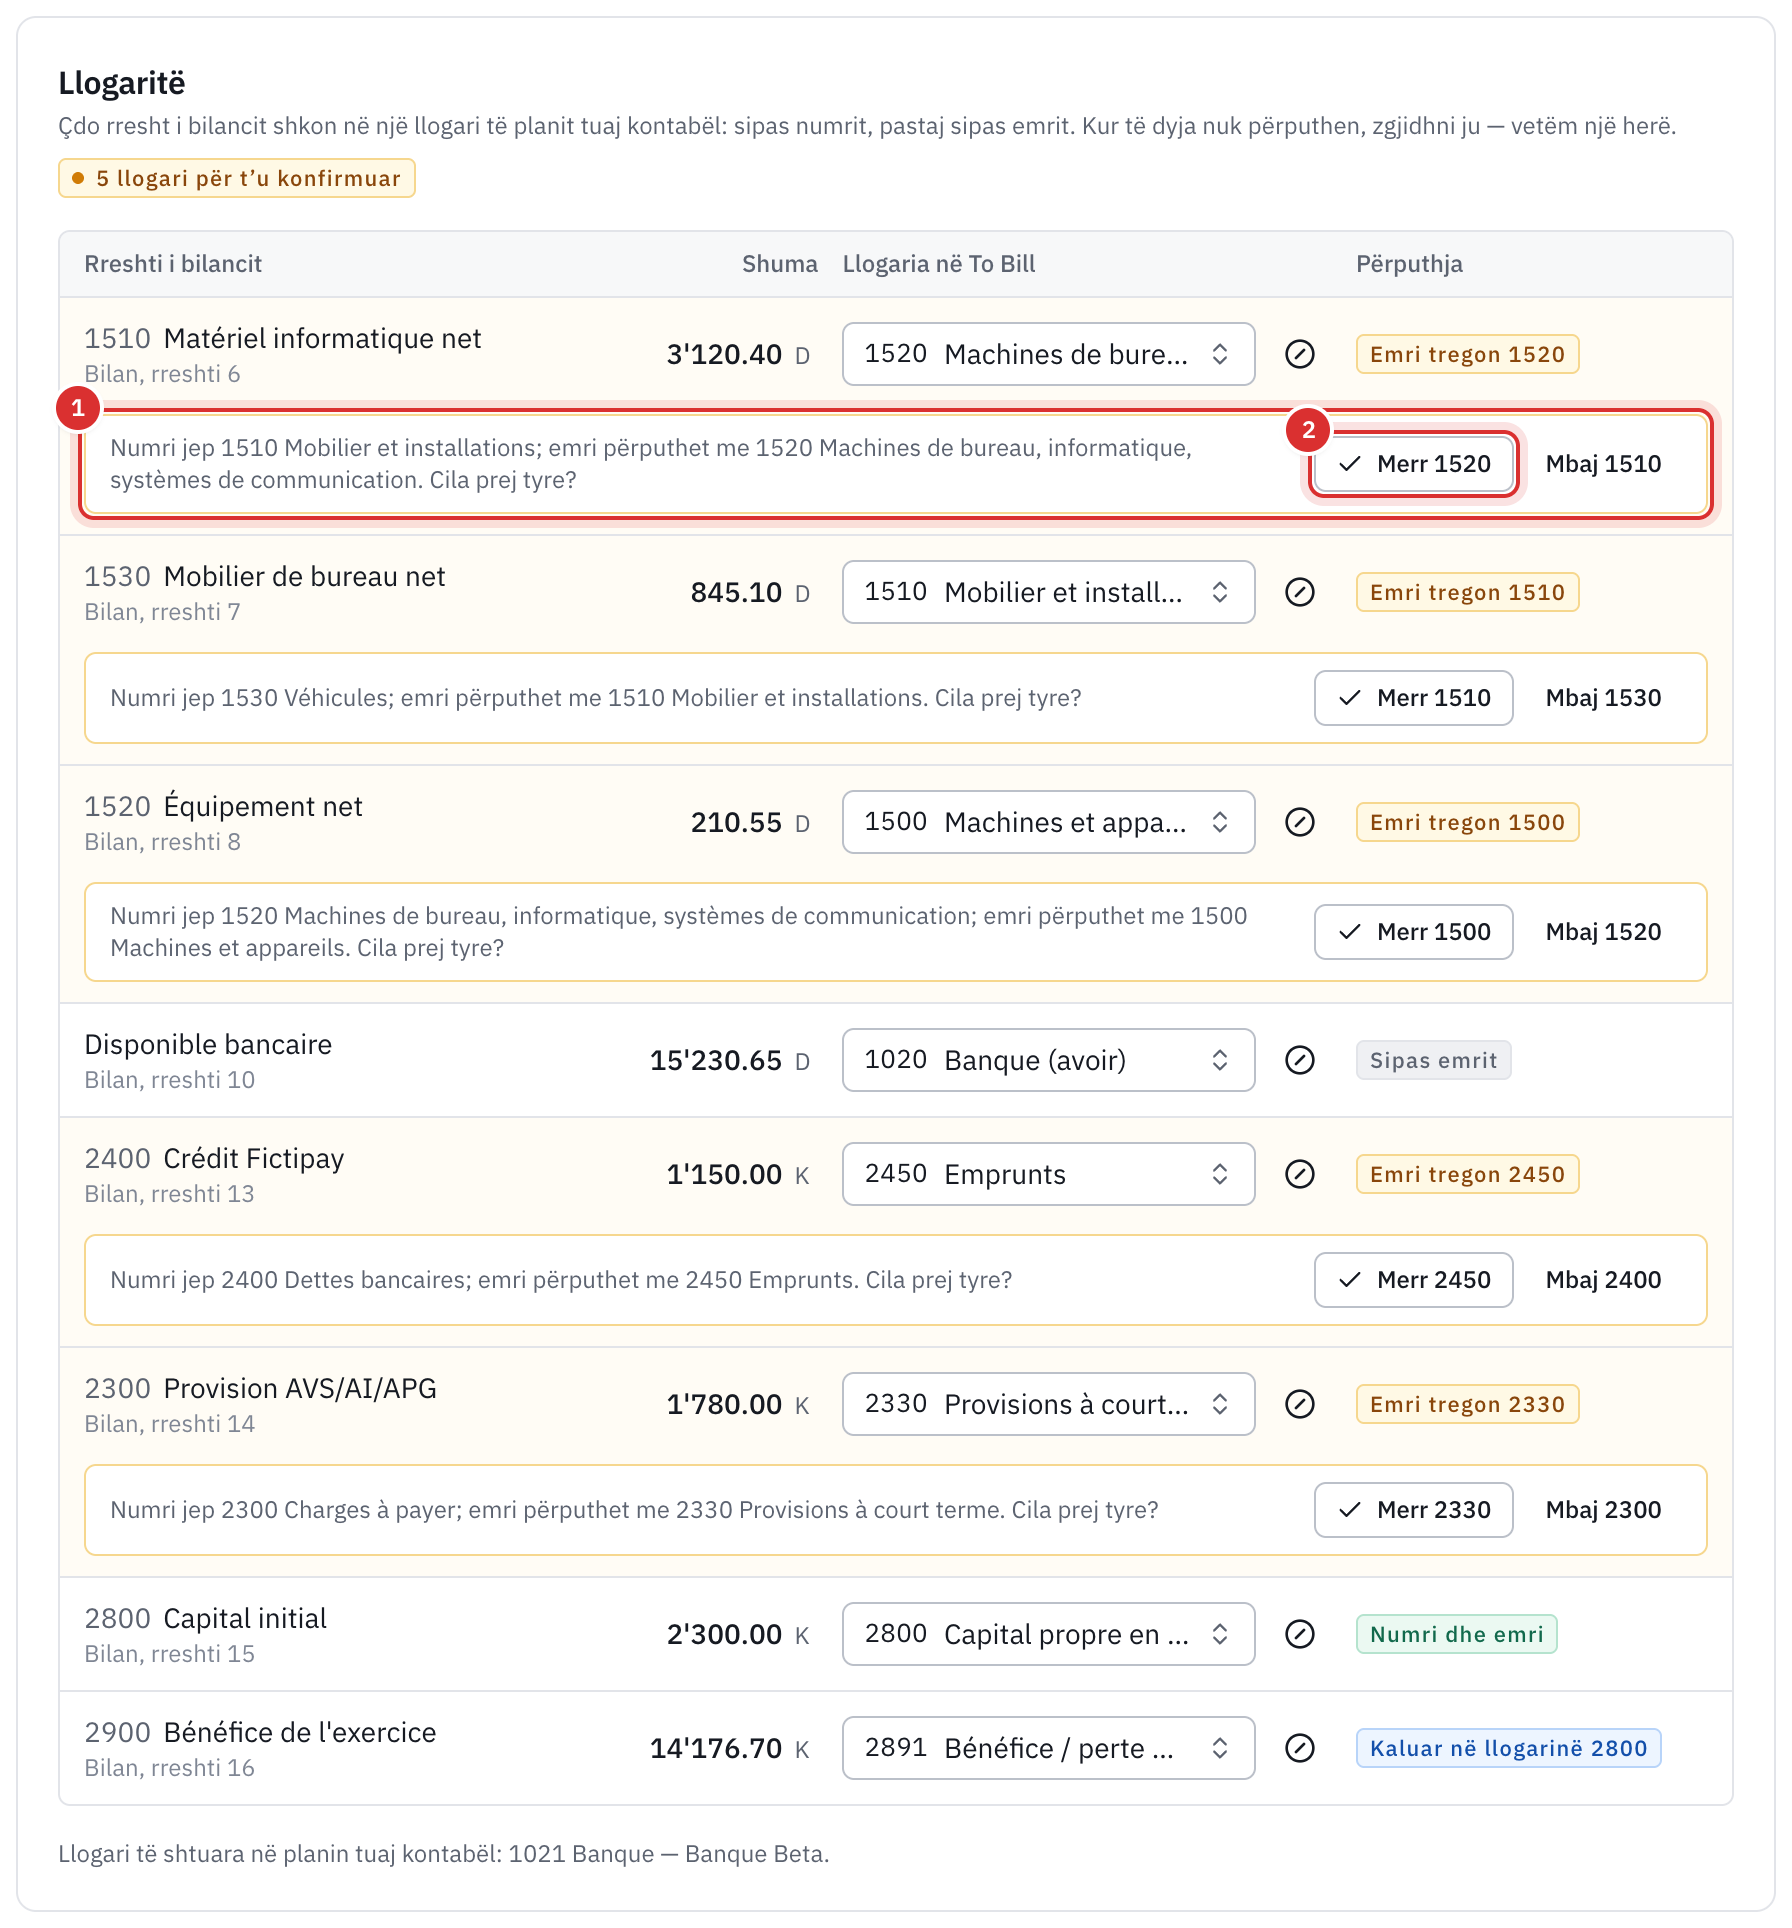Image resolution: width=1792 pixels, height=1928 pixels.
Task: Open the 1020 Banque (avoir) account dropdown
Action: [1048, 1060]
